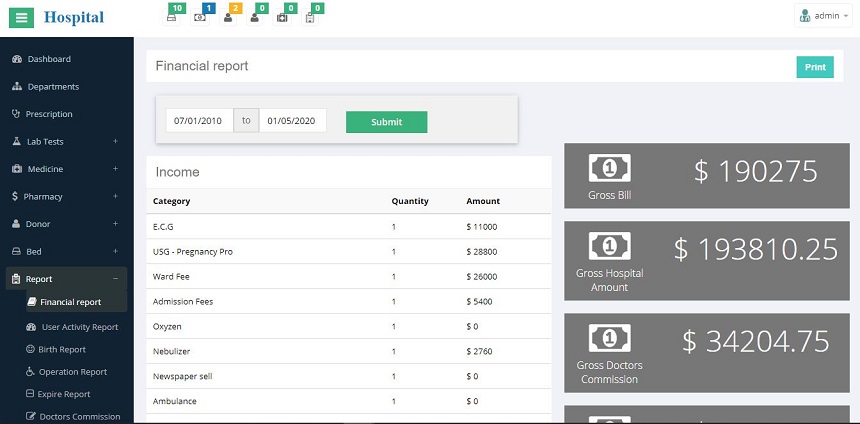Click the Operation Report wheelchair icon
This screenshot has height=424, width=860.
coord(30,371)
